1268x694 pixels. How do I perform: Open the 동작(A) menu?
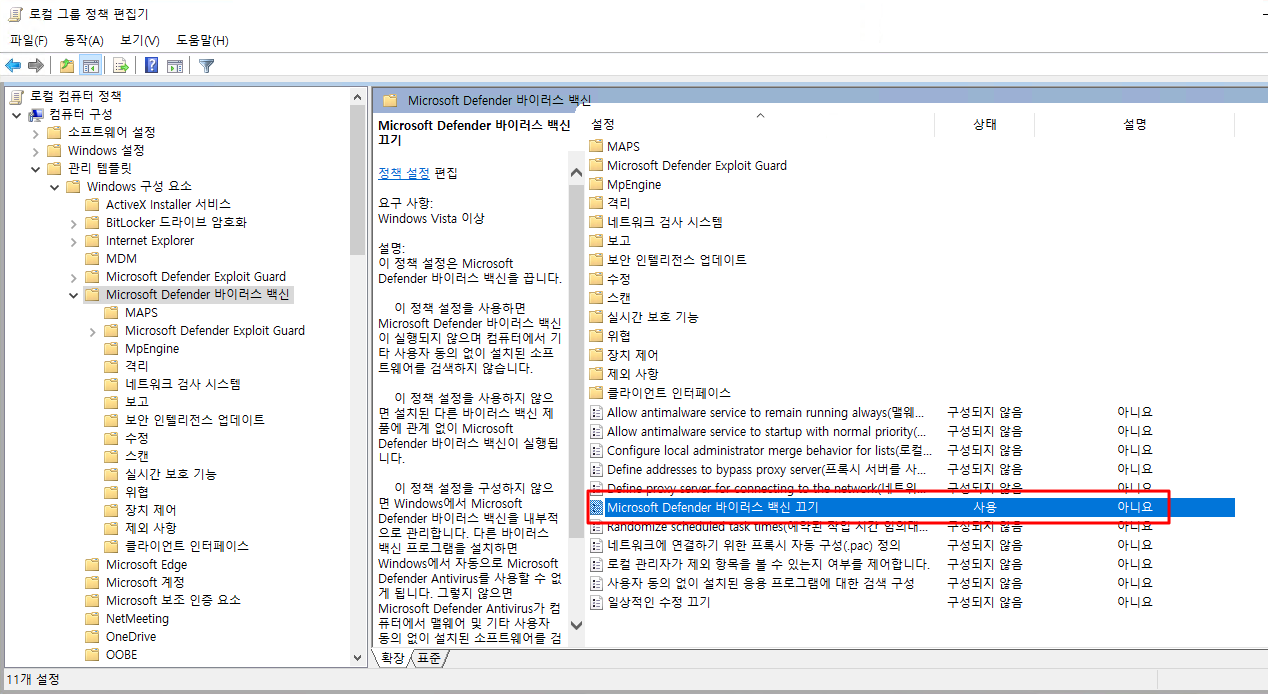(84, 40)
